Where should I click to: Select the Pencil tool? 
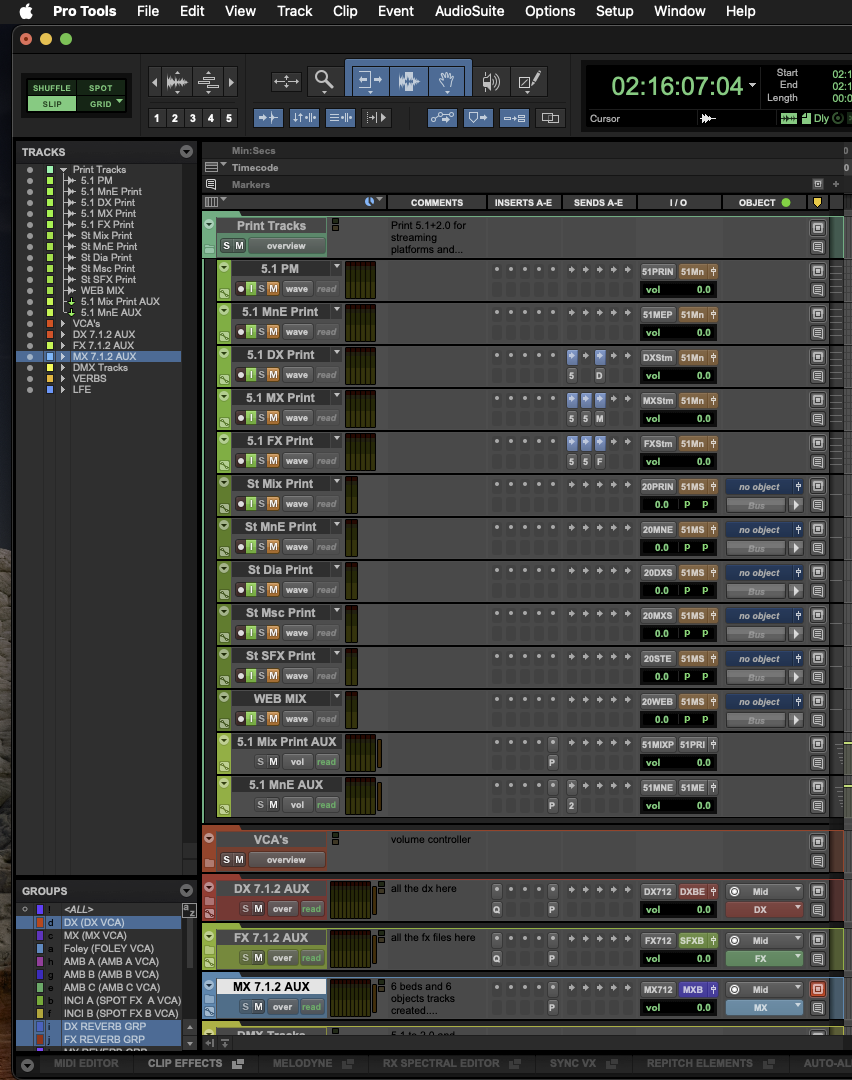pos(528,81)
